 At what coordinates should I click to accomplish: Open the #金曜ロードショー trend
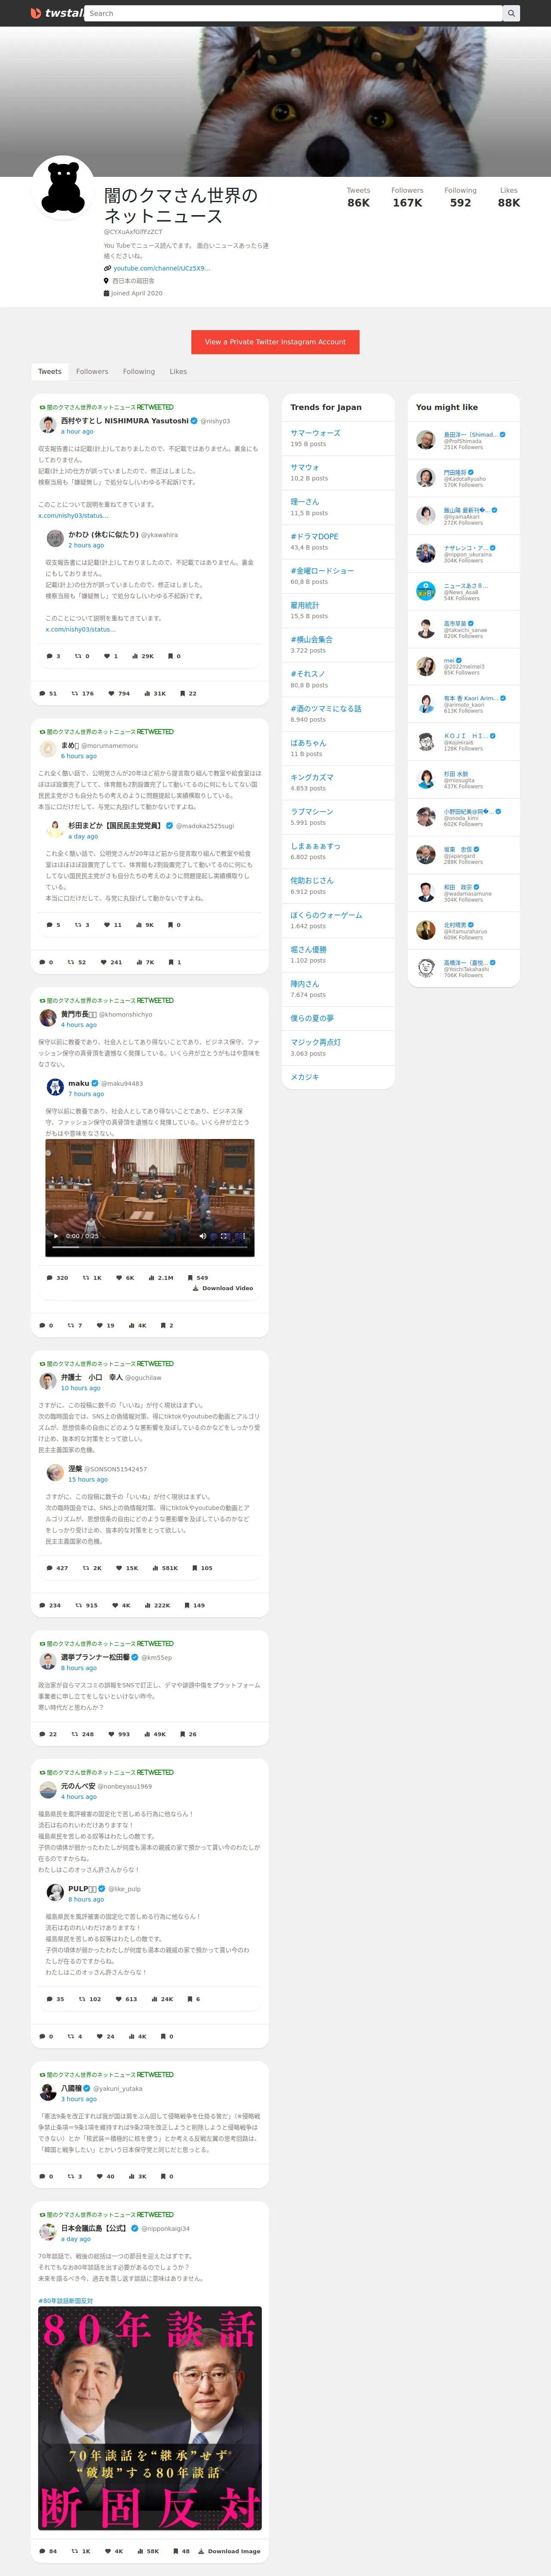pos(322,571)
